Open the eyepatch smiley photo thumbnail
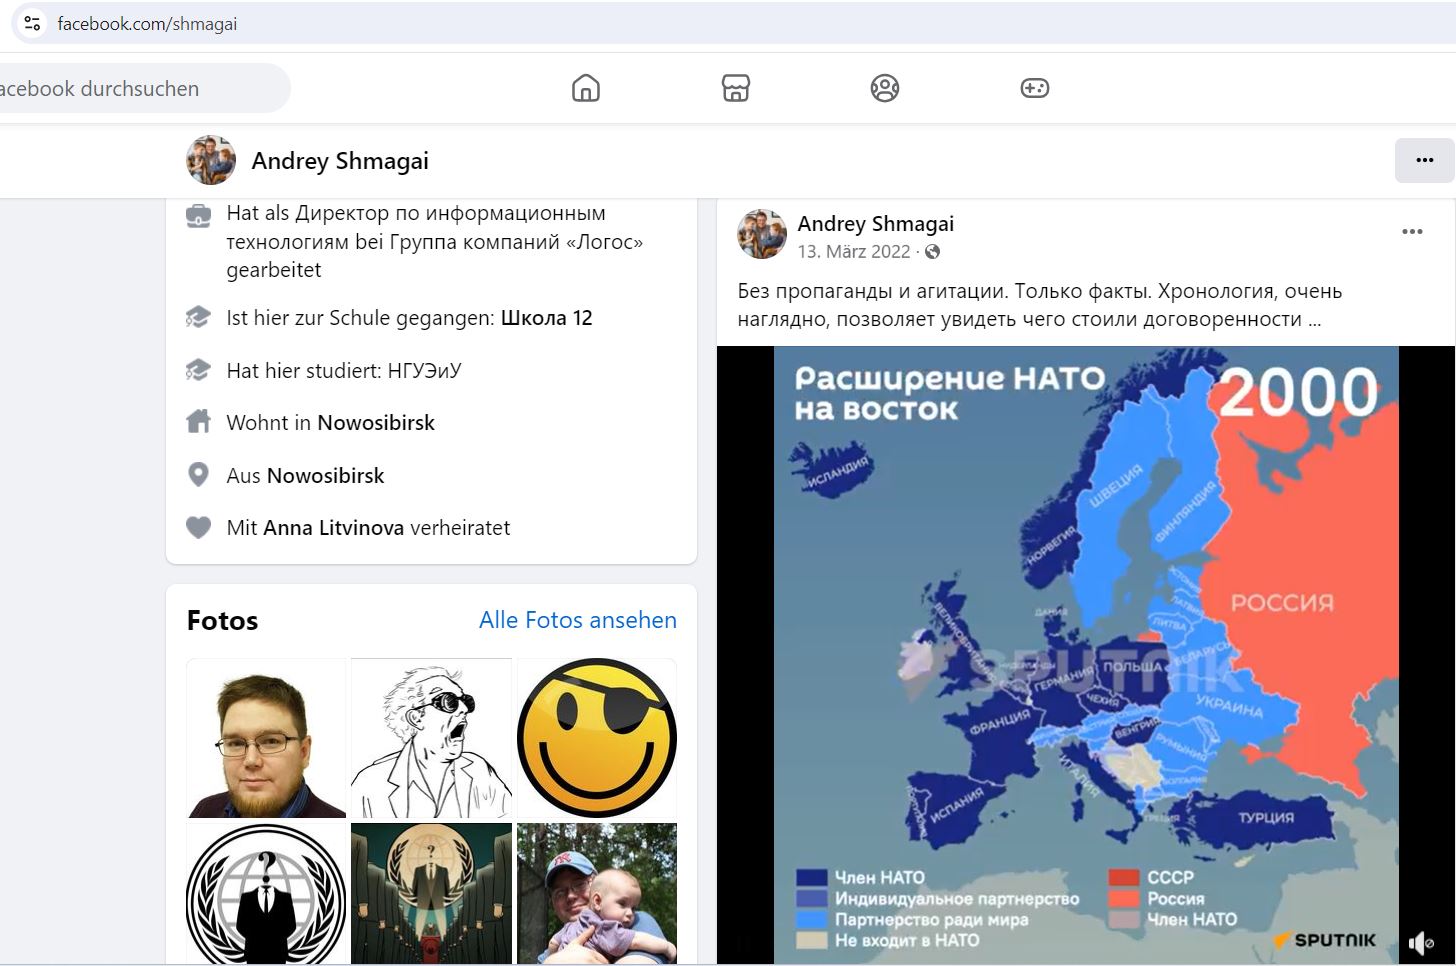 click(x=597, y=738)
